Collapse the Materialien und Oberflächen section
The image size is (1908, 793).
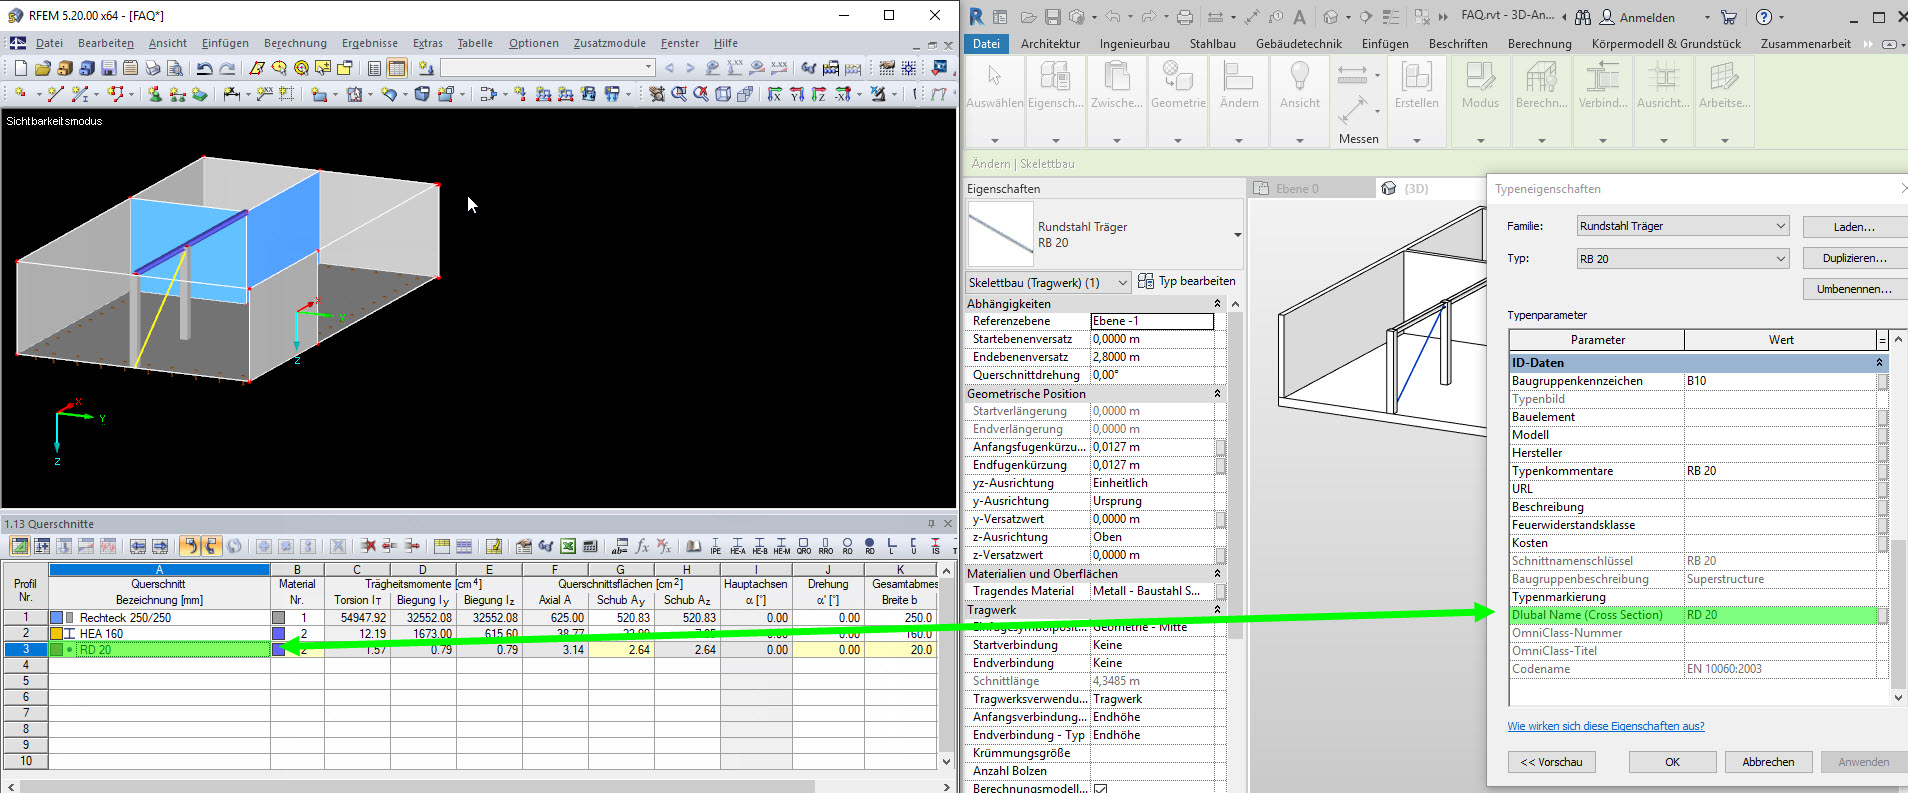click(x=1217, y=574)
